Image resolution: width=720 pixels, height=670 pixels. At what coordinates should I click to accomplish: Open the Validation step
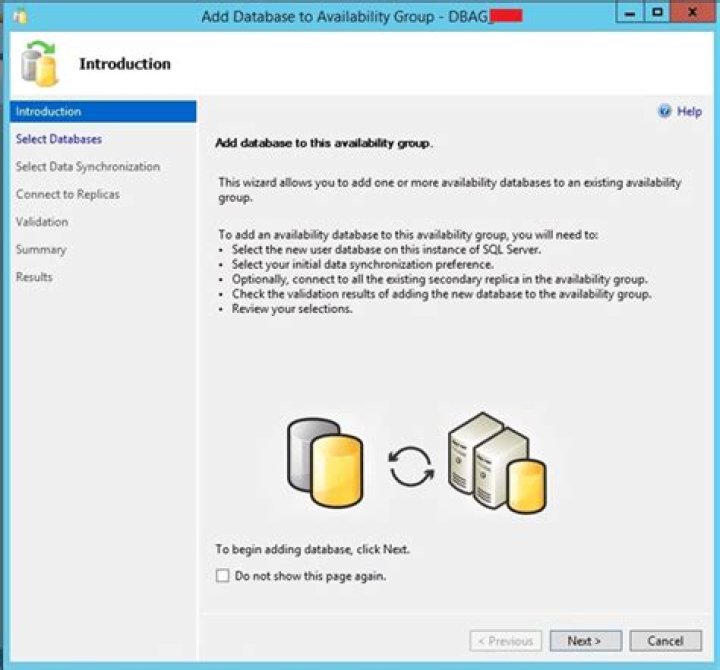[42, 222]
